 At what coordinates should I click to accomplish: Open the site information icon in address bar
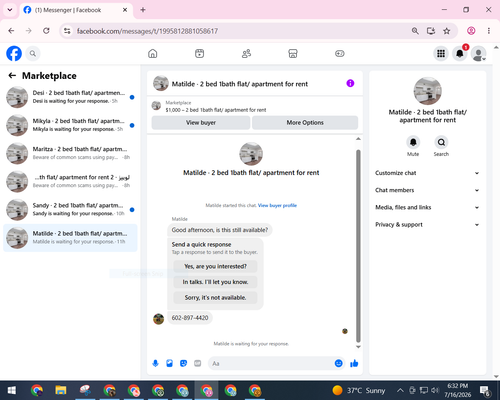(67, 31)
